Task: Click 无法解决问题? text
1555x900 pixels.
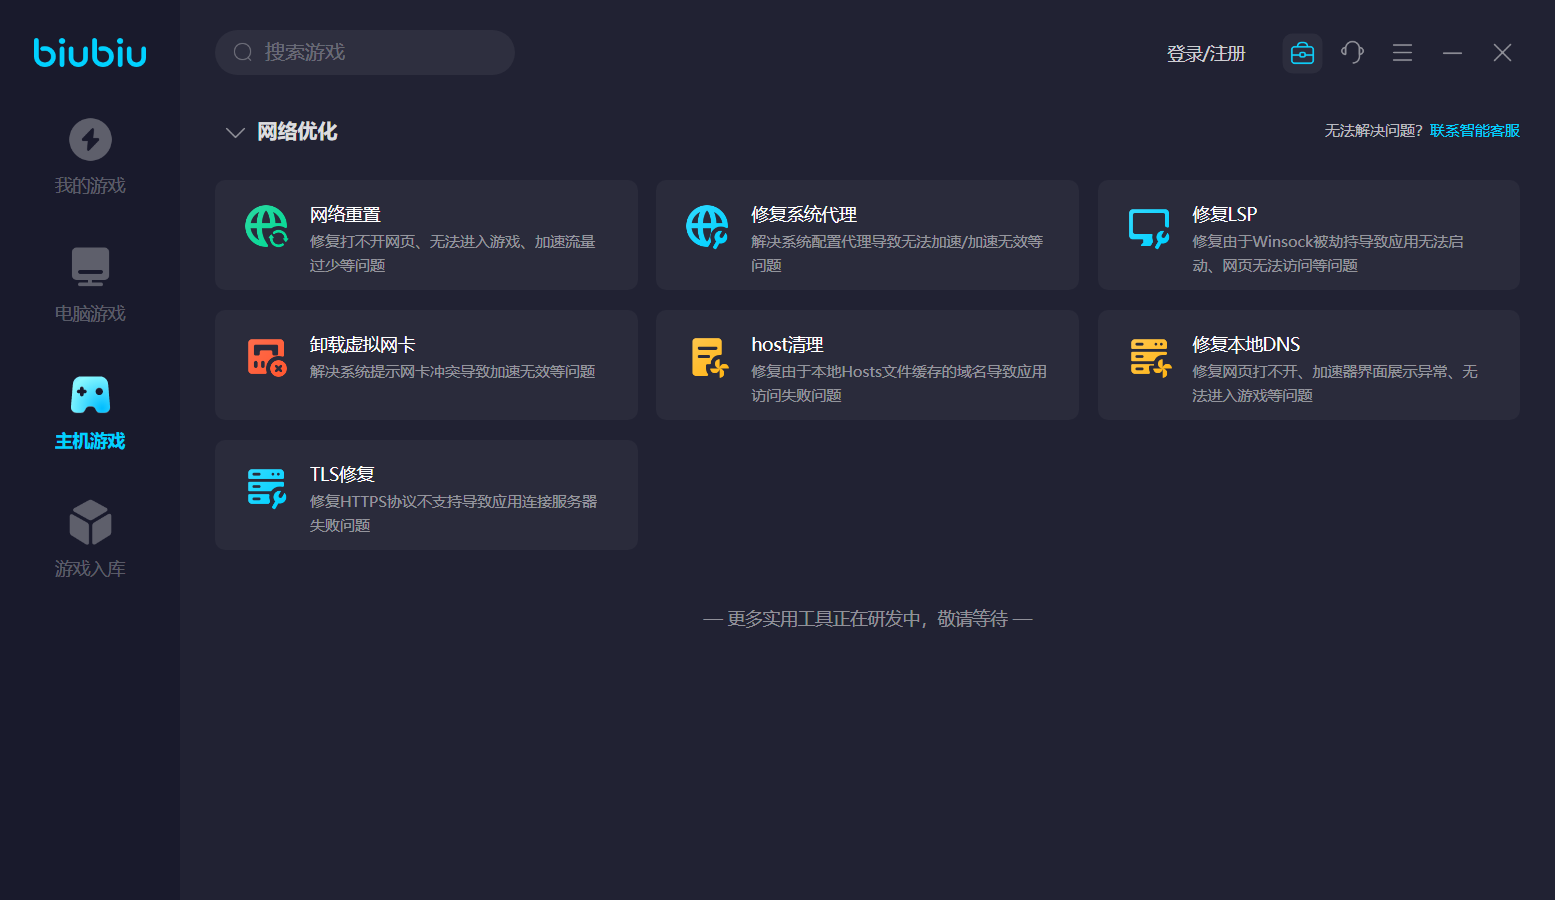Action: (x=1374, y=131)
